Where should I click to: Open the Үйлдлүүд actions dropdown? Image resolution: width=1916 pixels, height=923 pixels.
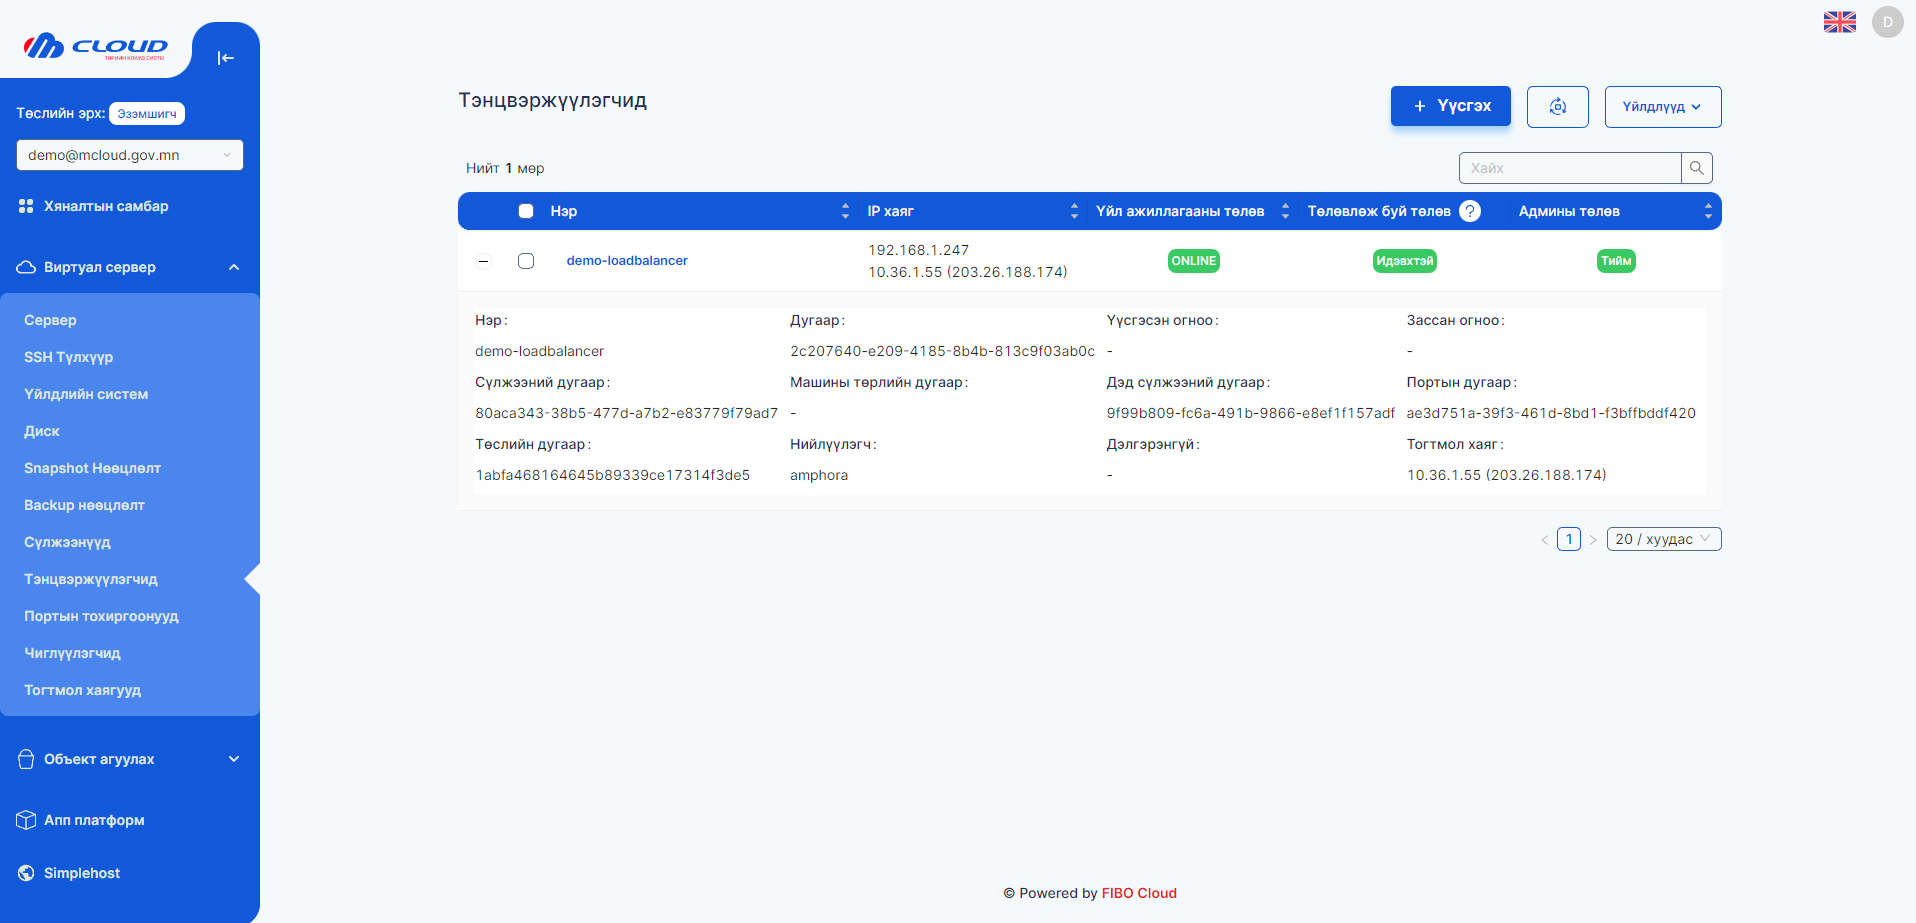1662,107
